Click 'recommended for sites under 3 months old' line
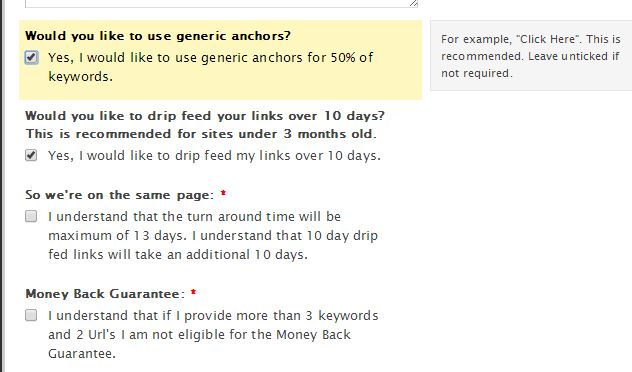 point(201,134)
